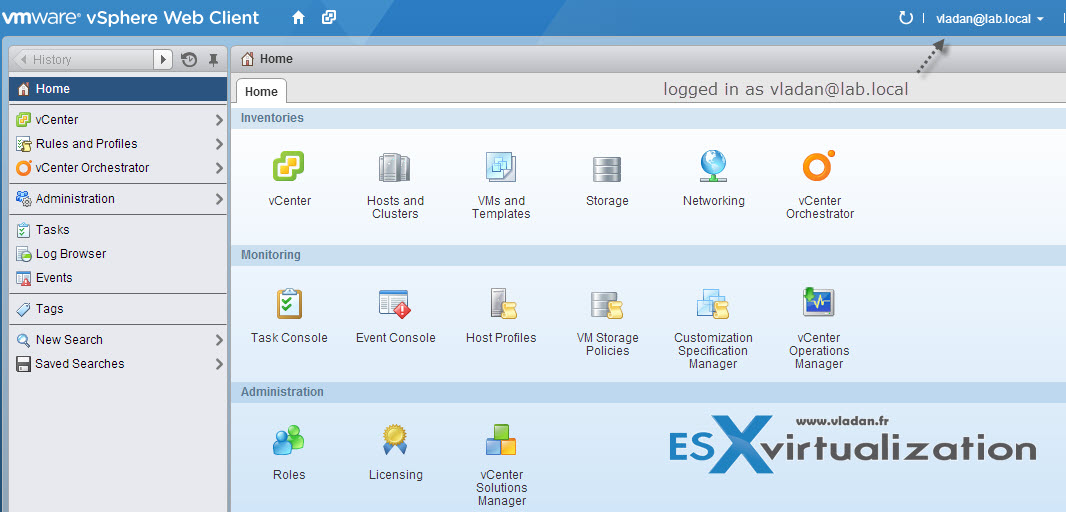Open the Licensing administration icon
1066x512 pixels.
point(395,440)
